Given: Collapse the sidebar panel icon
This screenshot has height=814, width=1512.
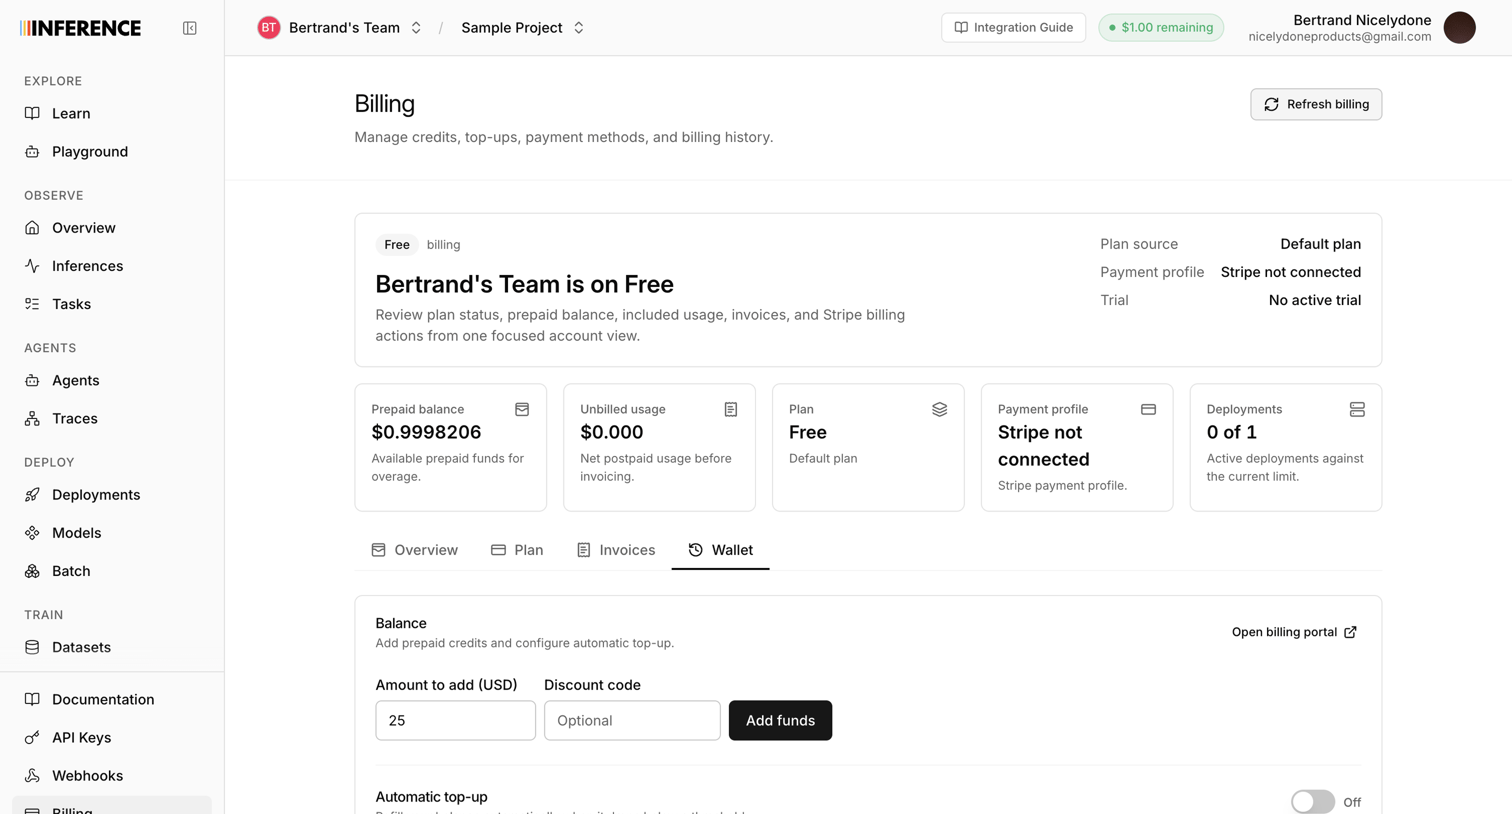Looking at the screenshot, I should pos(190,28).
